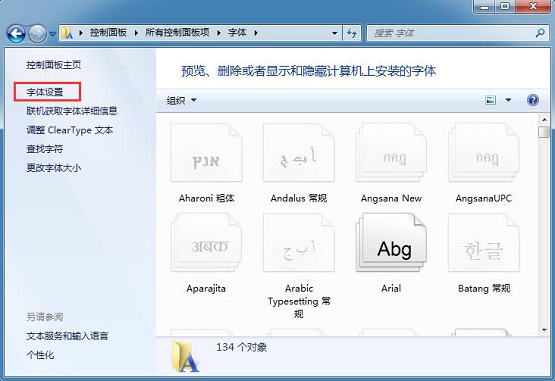Expand arrow after 所有控制面板项 breadcrumb
Viewport: 555px width, 381px height.
pyautogui.click(x=219, y=33)
